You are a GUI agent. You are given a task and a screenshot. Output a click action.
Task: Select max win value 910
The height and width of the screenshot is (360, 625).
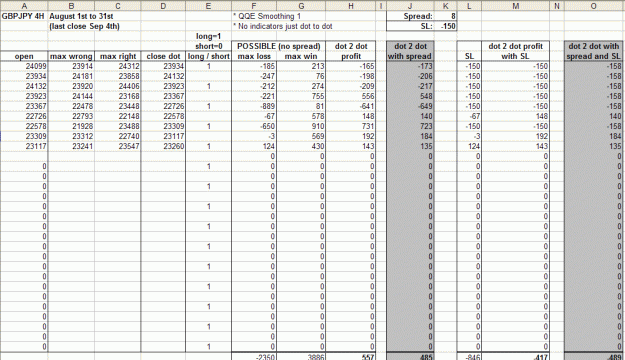pos(301,126)
